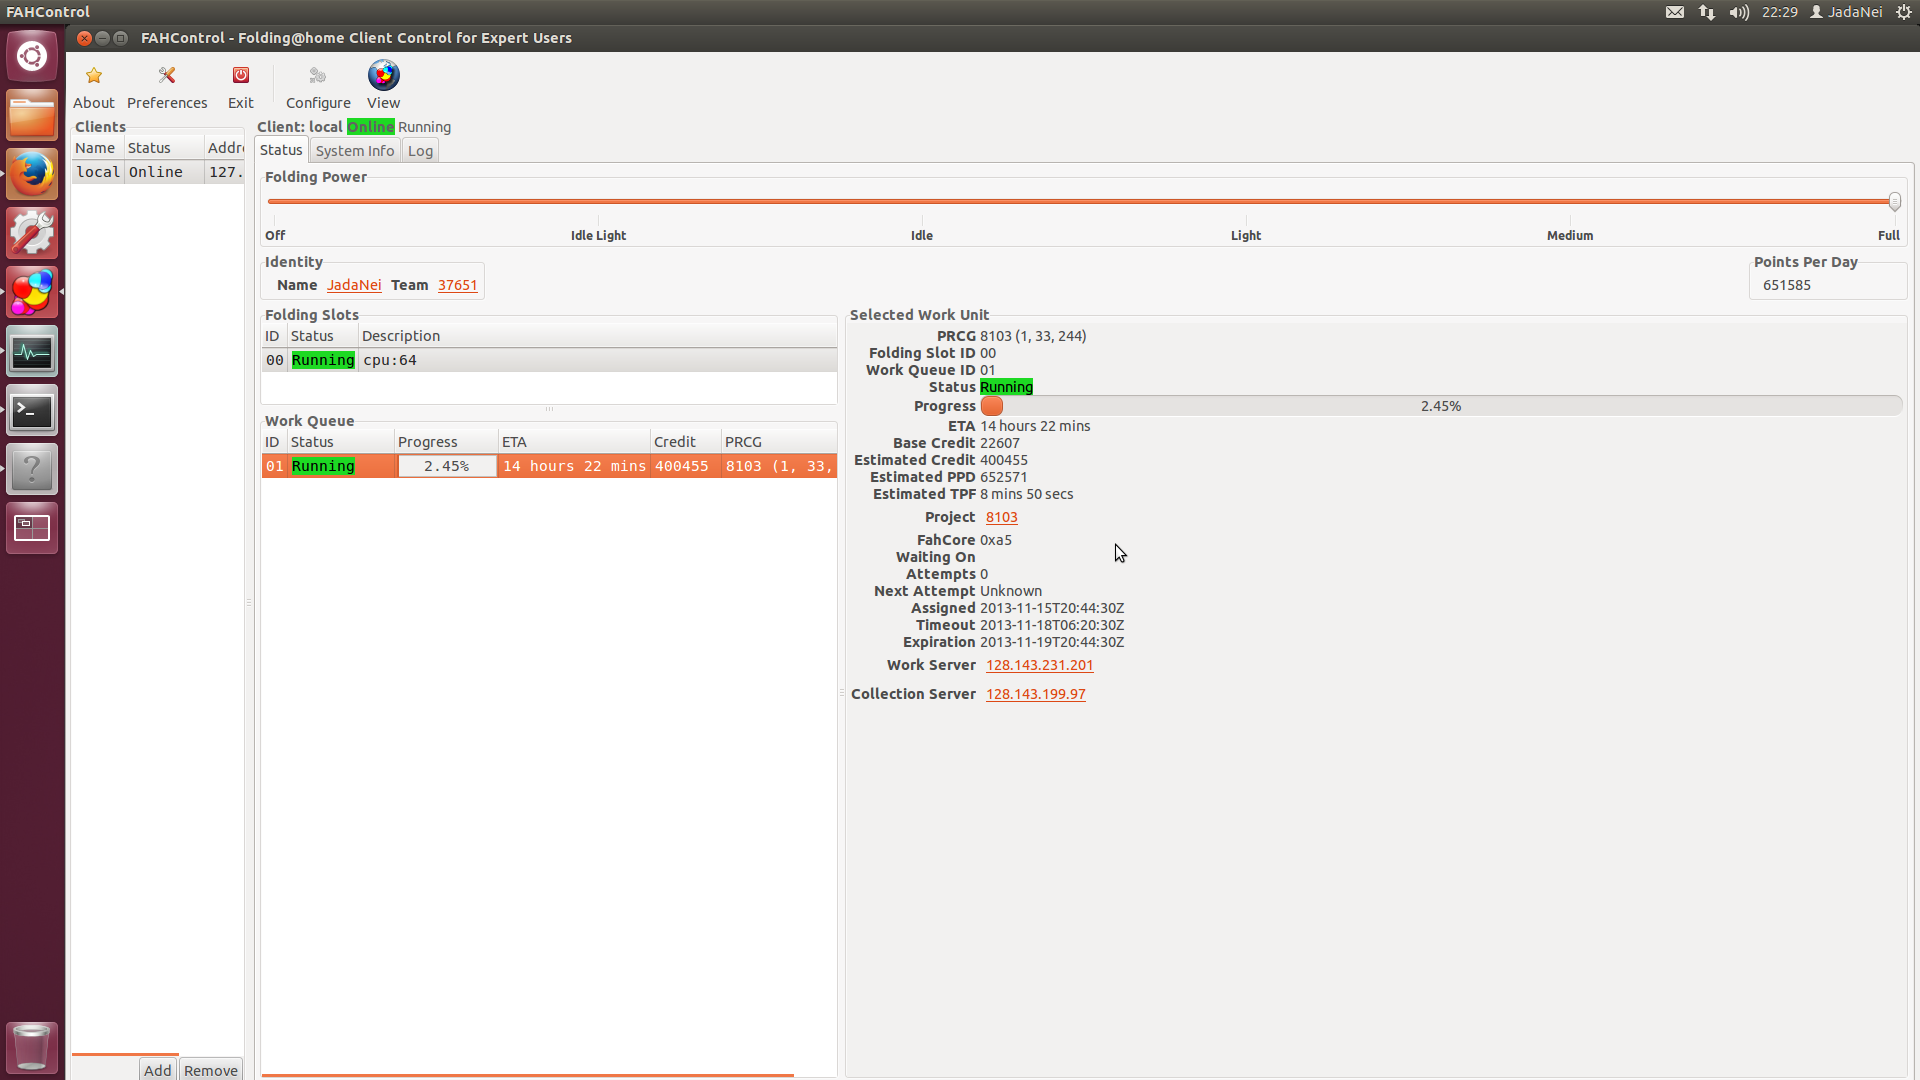This screenshot has height=1080, width=1920.
Task: Open Ubuntu Dash home in launcher
Action: coord(32,56)
